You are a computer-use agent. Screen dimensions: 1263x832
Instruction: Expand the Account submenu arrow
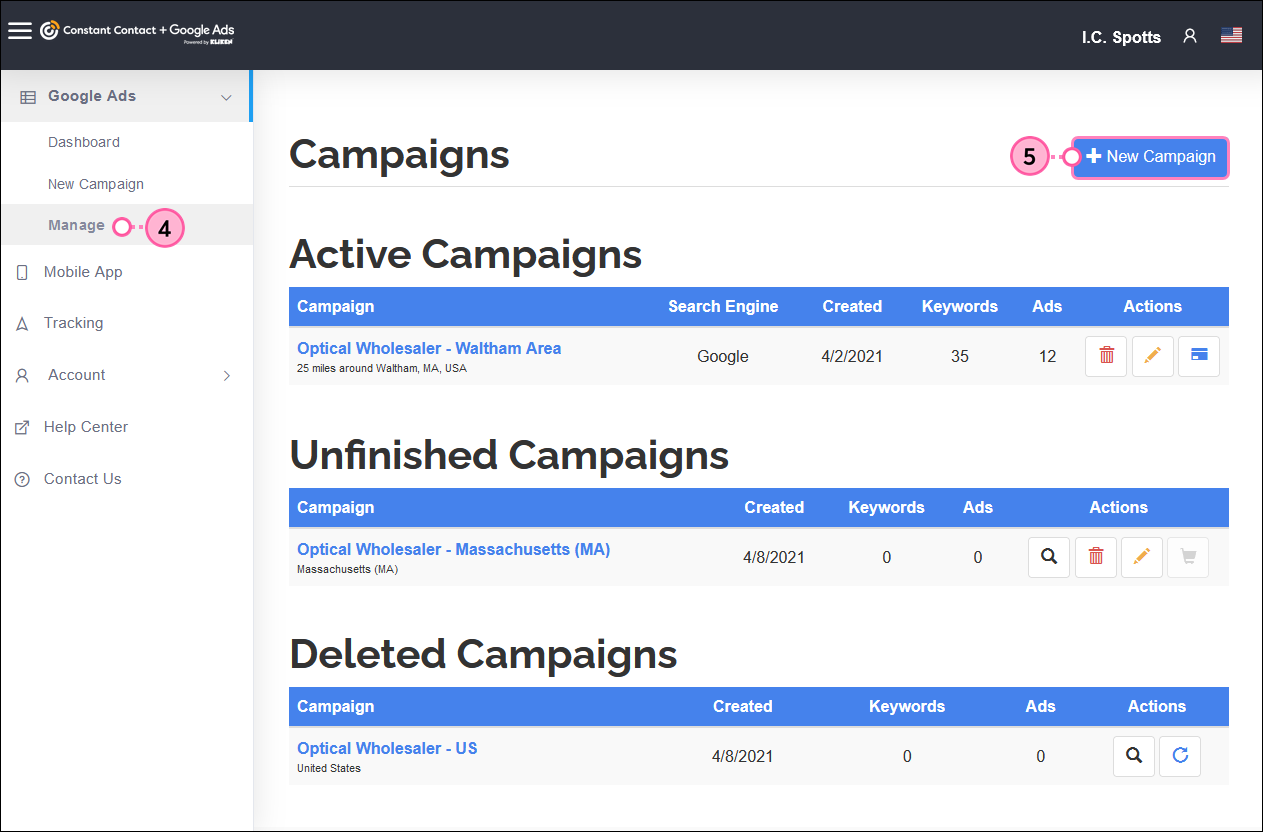click(227, 376)
